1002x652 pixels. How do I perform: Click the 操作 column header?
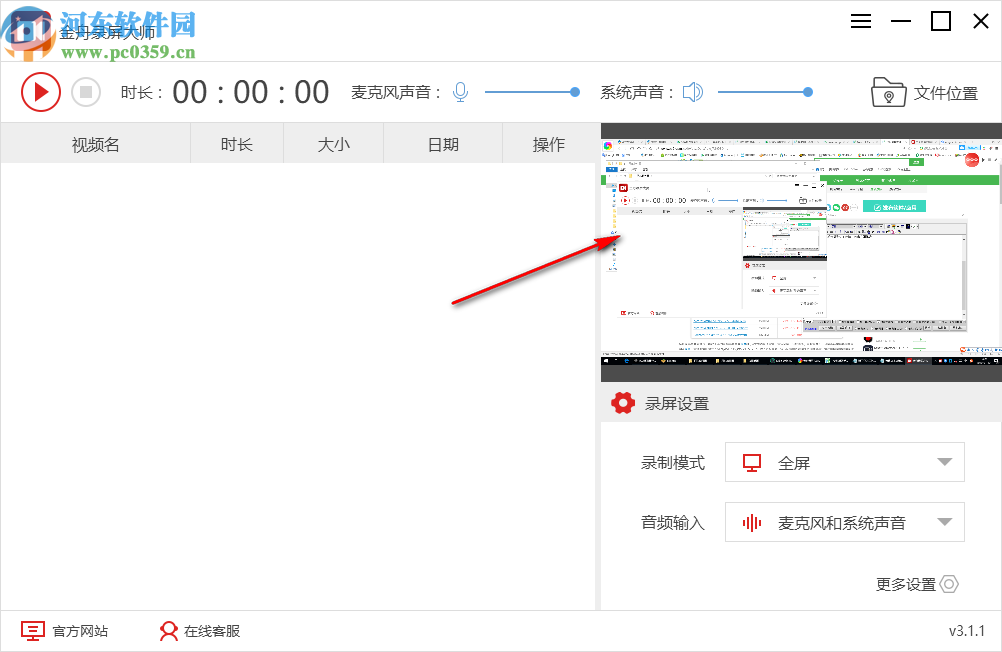[550, 143]
